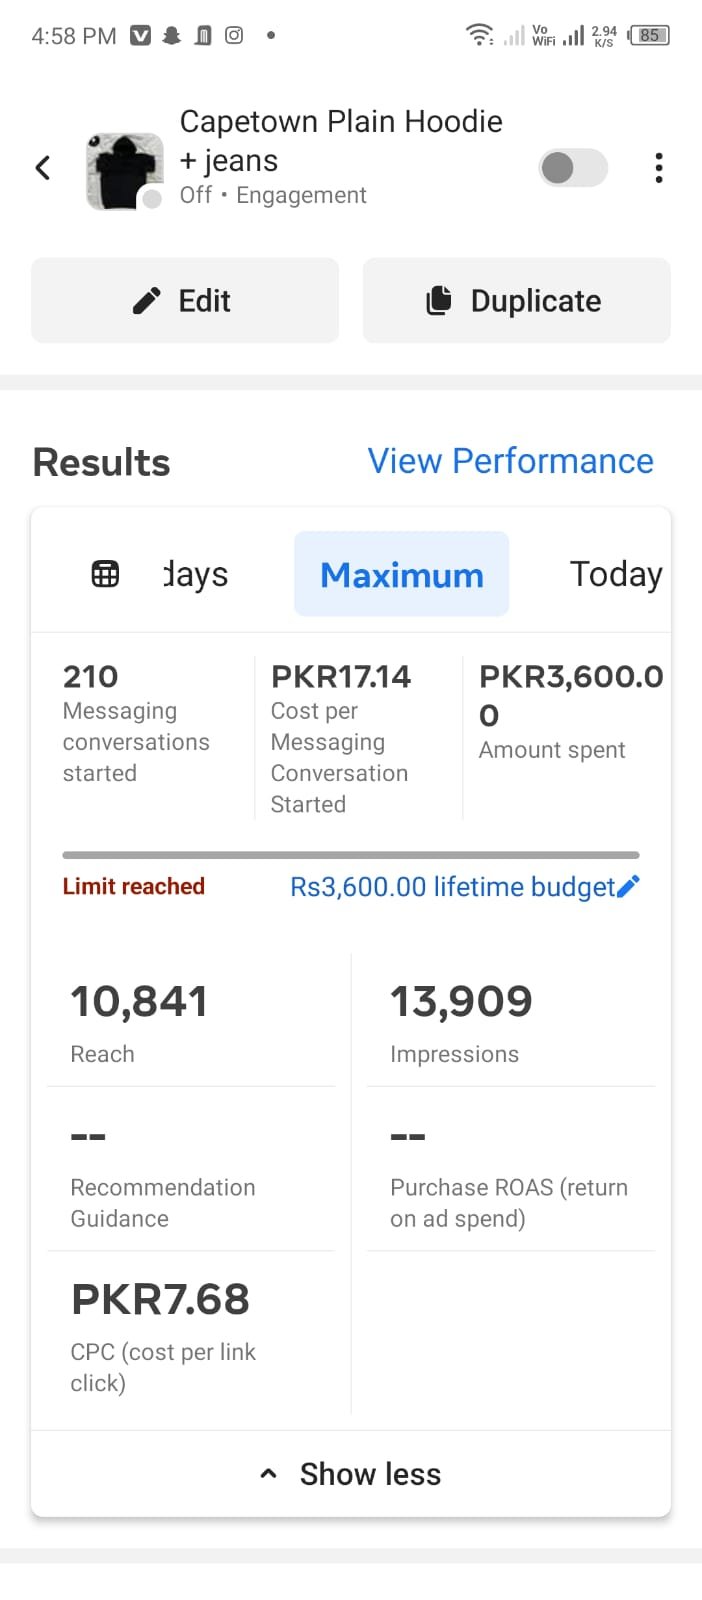Tap the Instagram icon in status bar

click(234, 36)
